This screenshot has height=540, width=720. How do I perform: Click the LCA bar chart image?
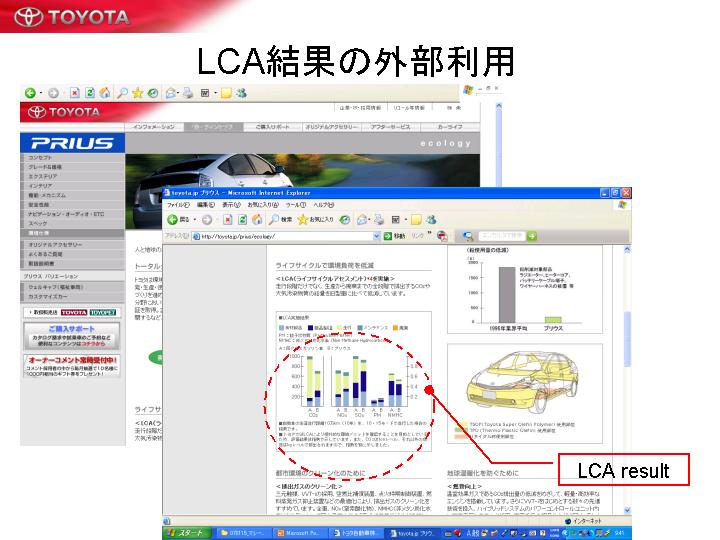(x=354, y=381)
